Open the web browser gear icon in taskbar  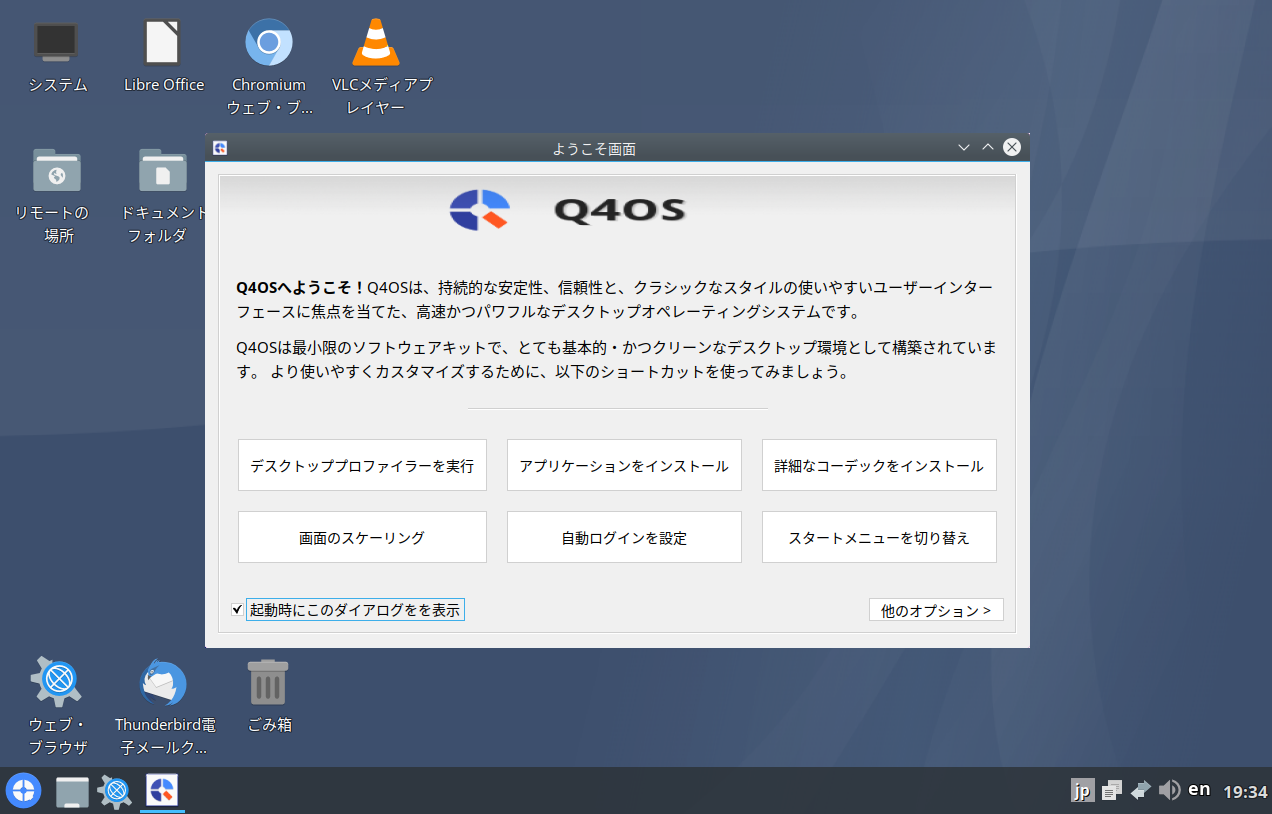(114, 790)
